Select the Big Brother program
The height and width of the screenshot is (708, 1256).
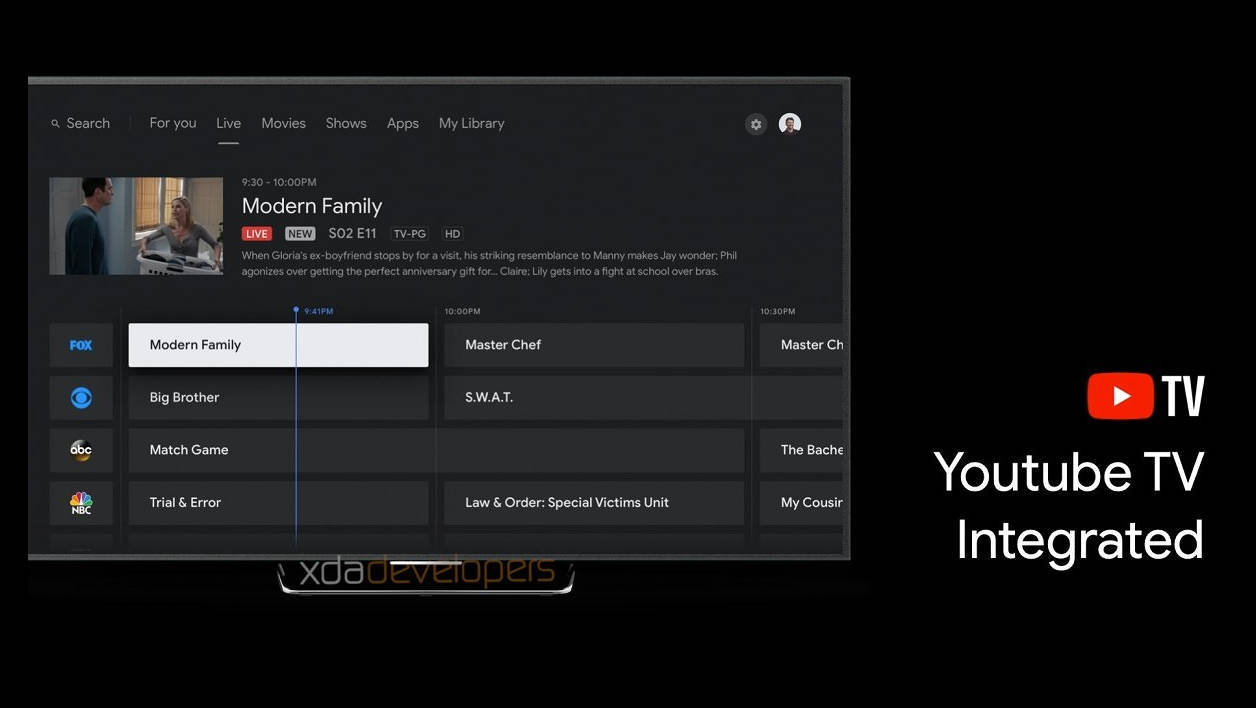(278, 398)
